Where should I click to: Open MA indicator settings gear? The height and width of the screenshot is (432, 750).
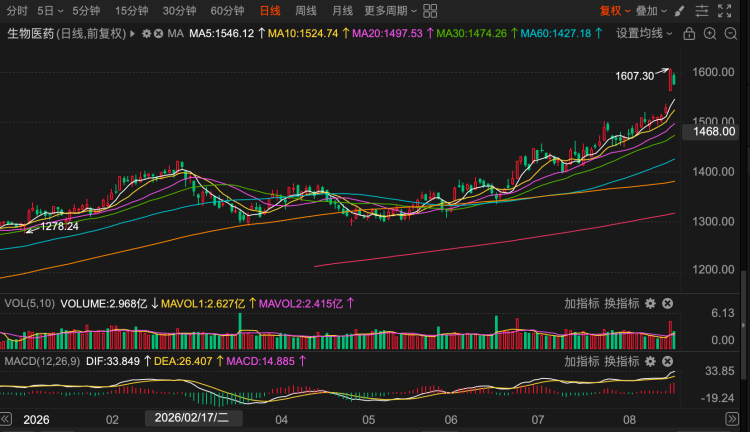click(x=147, y=33)
